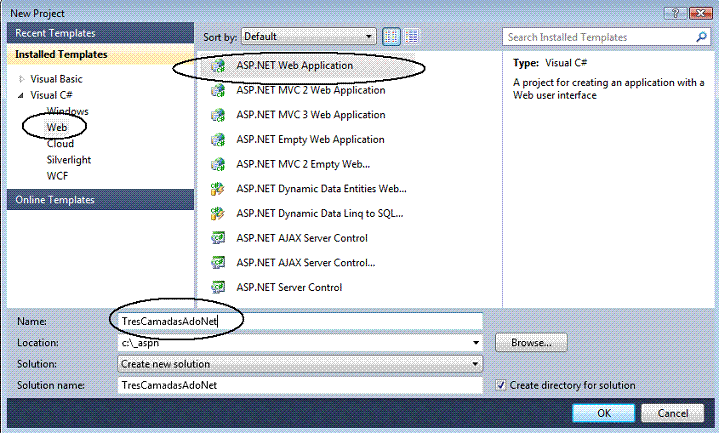Click the search magnifier icon

point(701,37)
